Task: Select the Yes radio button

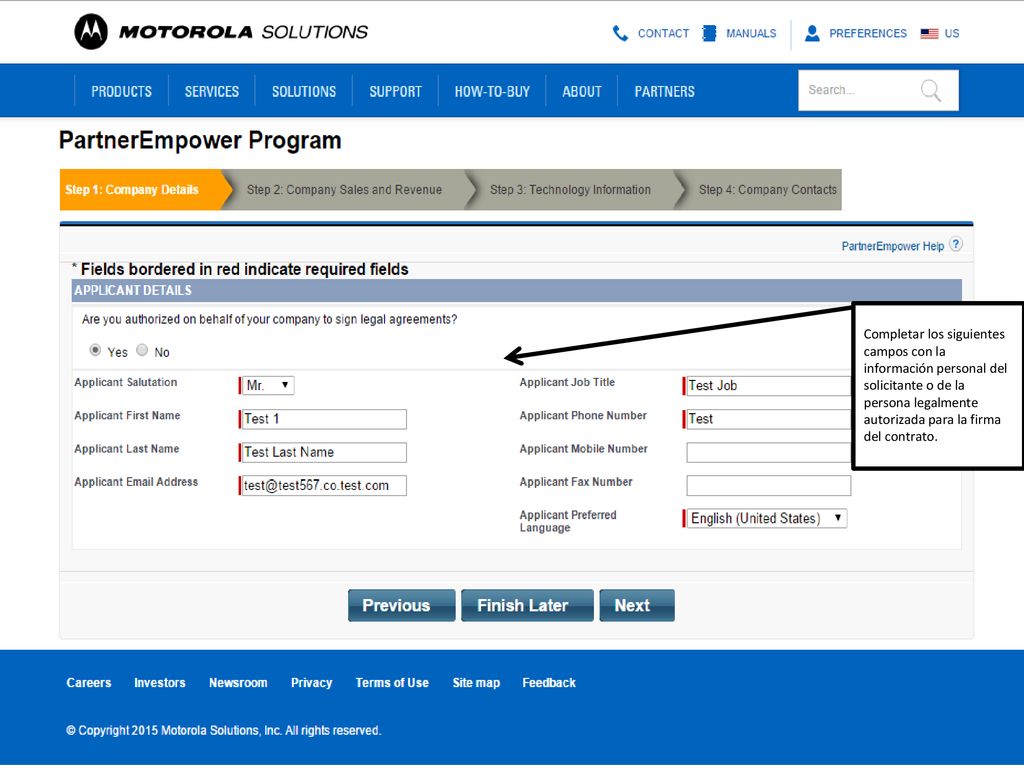Action: pyautogui.click(x=95, y=350)
